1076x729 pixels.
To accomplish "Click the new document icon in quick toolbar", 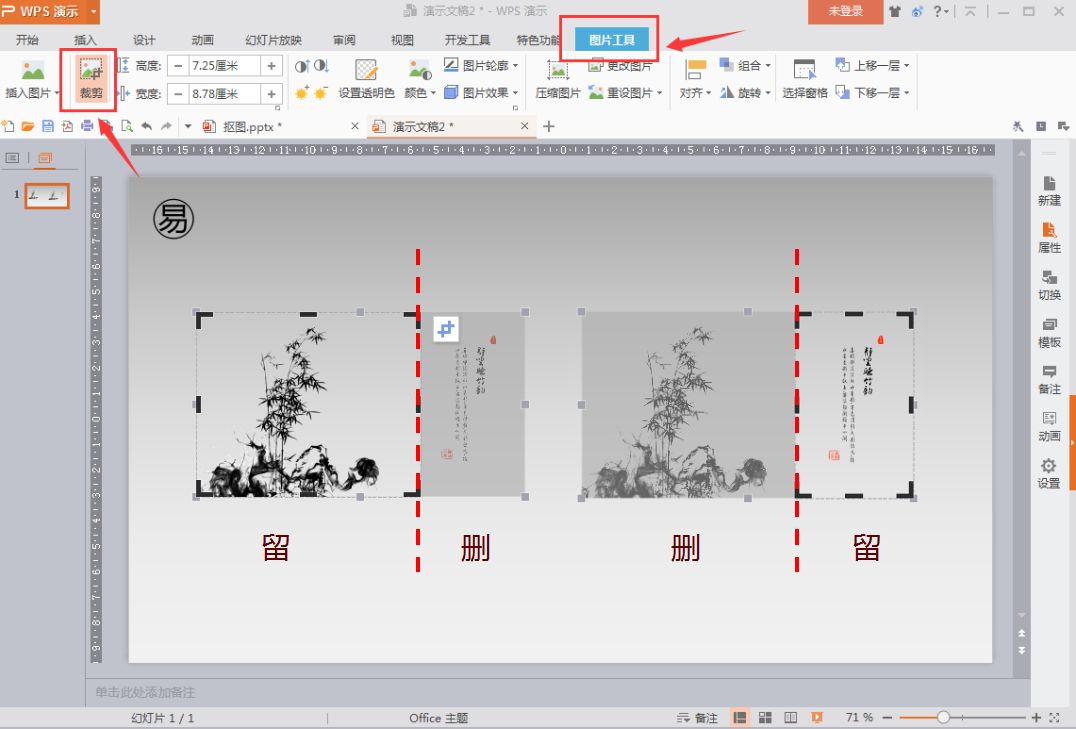I will (x=8, y=126).
